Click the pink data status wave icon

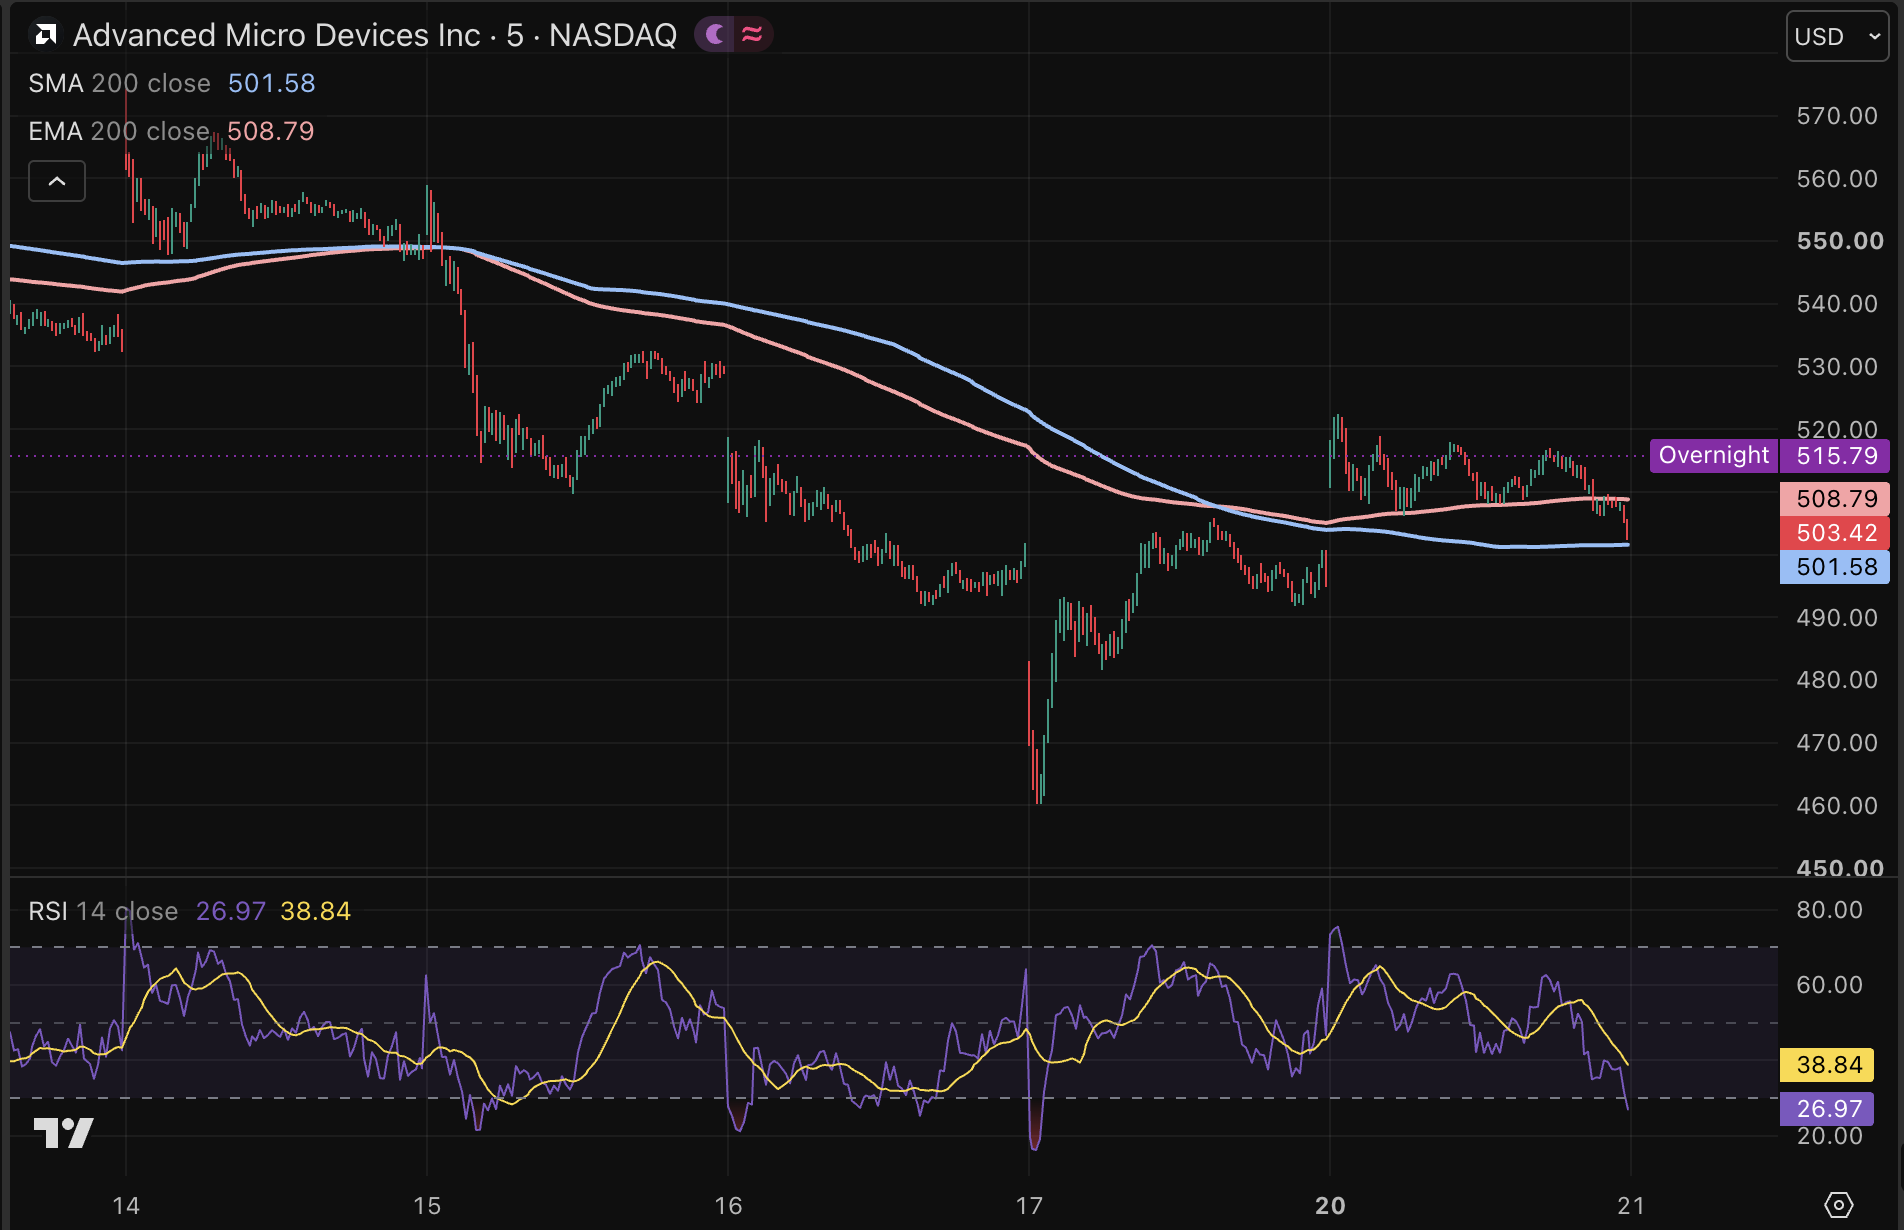click(x=752, y=35)
